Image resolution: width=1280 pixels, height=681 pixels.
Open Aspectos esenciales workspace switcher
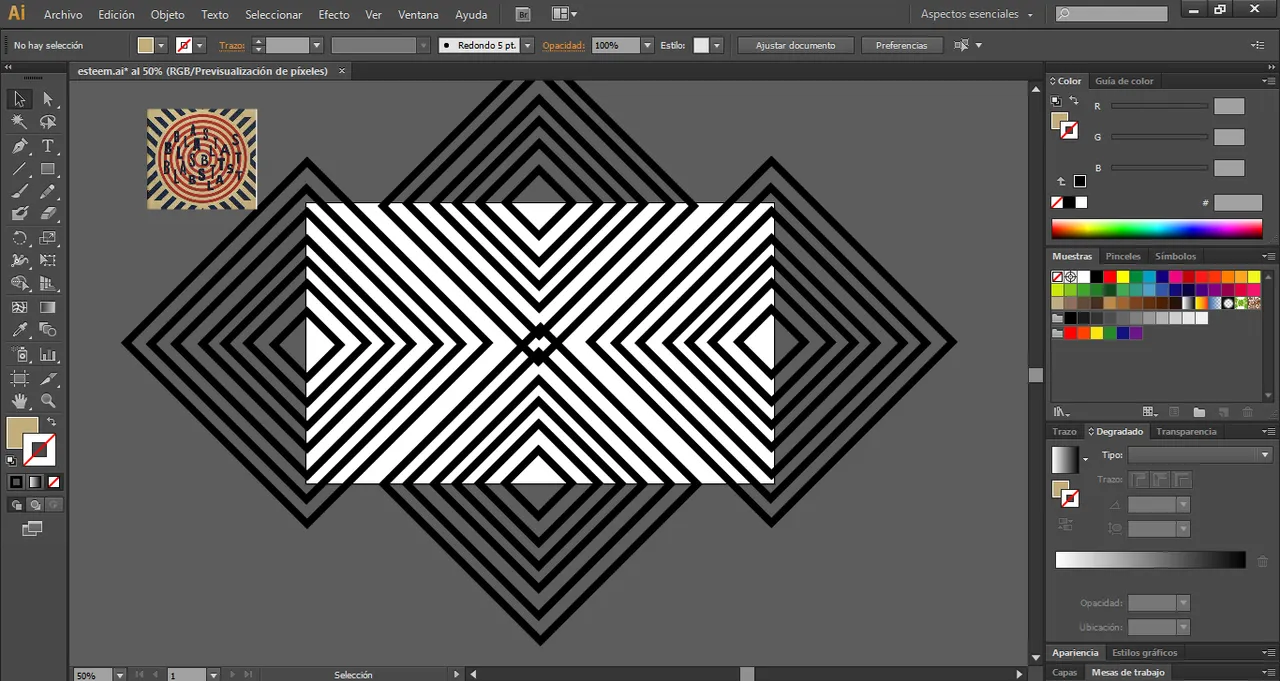(977, 14)
